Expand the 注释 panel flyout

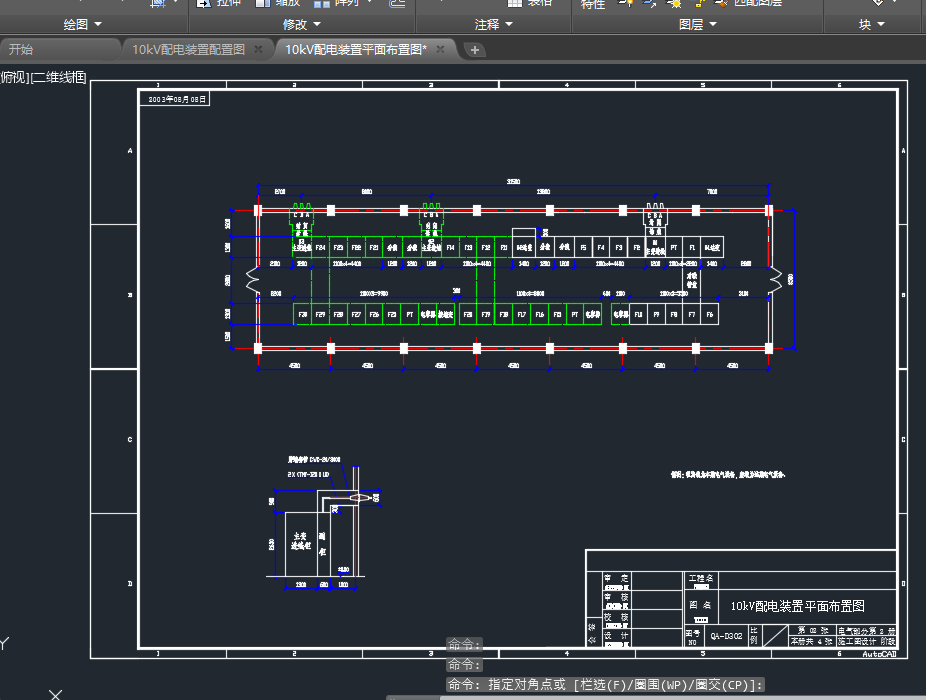point(494,24)
